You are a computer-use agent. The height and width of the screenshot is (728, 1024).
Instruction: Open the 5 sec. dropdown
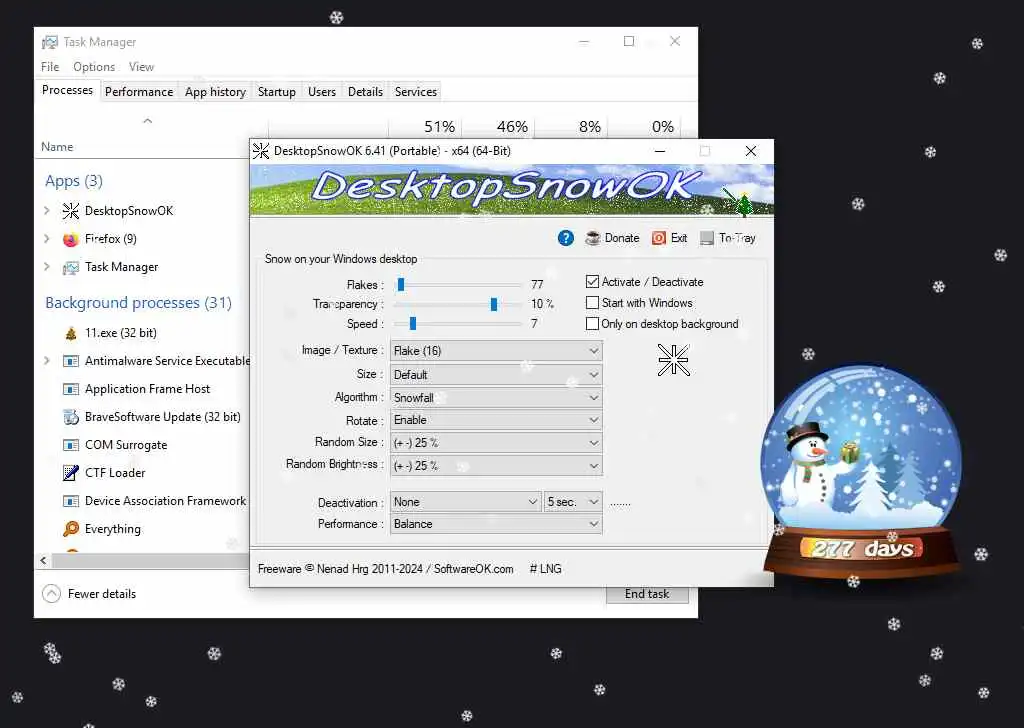pyautogui.click(x=573, y=502)
